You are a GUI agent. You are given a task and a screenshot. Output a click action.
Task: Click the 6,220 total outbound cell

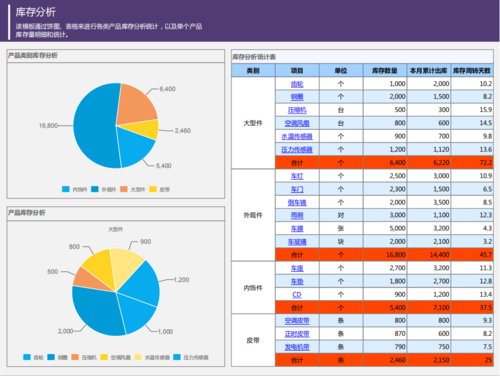[429, 163]
